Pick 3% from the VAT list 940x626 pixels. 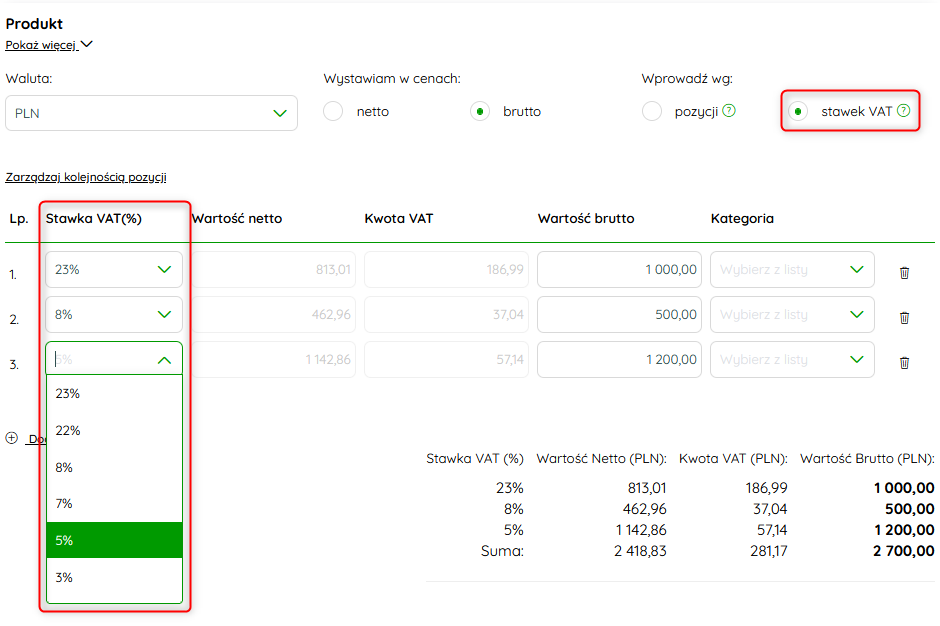click(x=114, y=577)
